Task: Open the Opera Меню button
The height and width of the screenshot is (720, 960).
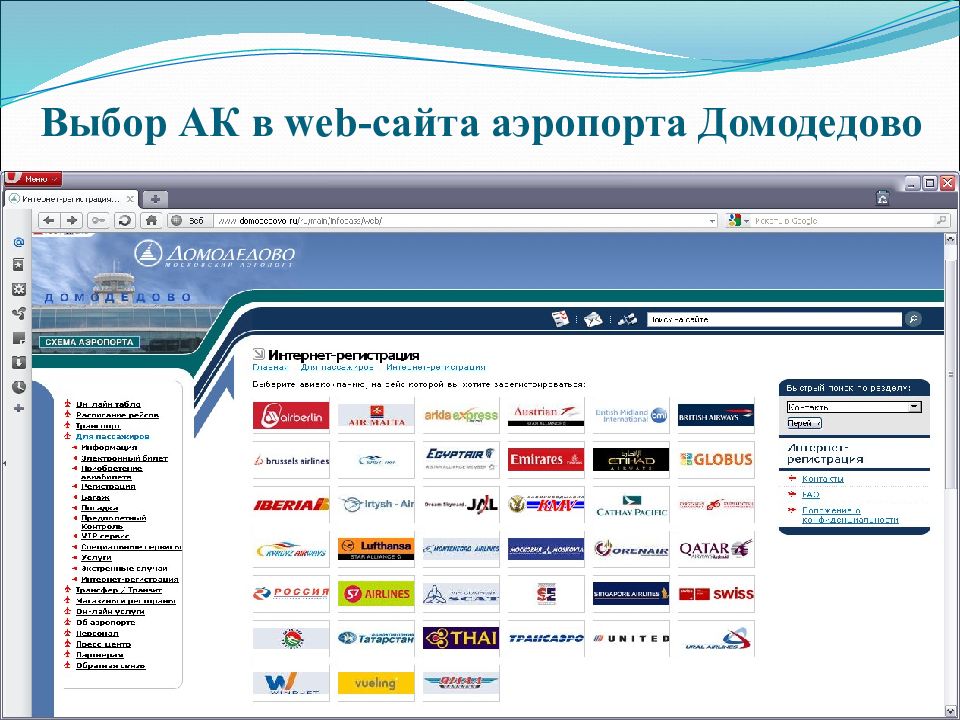Action: pos(34,179)
